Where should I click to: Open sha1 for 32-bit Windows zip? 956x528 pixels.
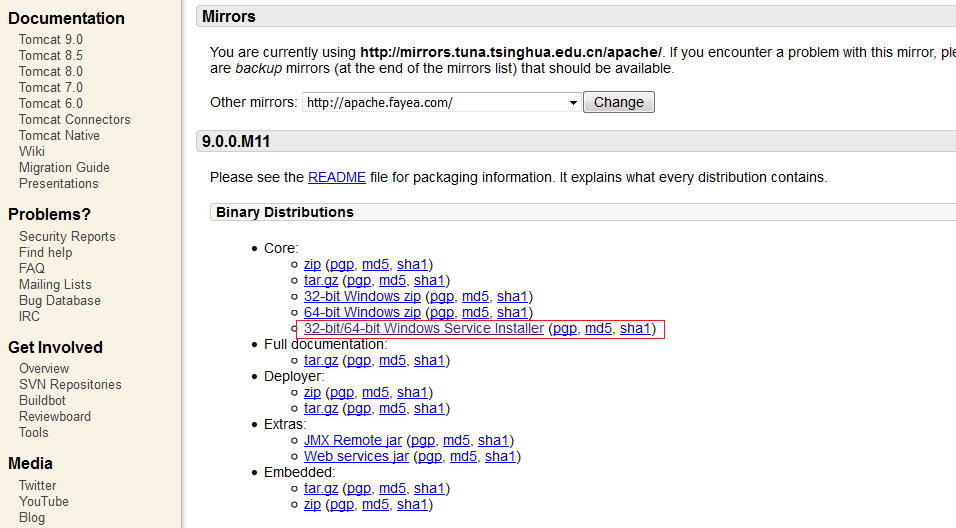512,296
